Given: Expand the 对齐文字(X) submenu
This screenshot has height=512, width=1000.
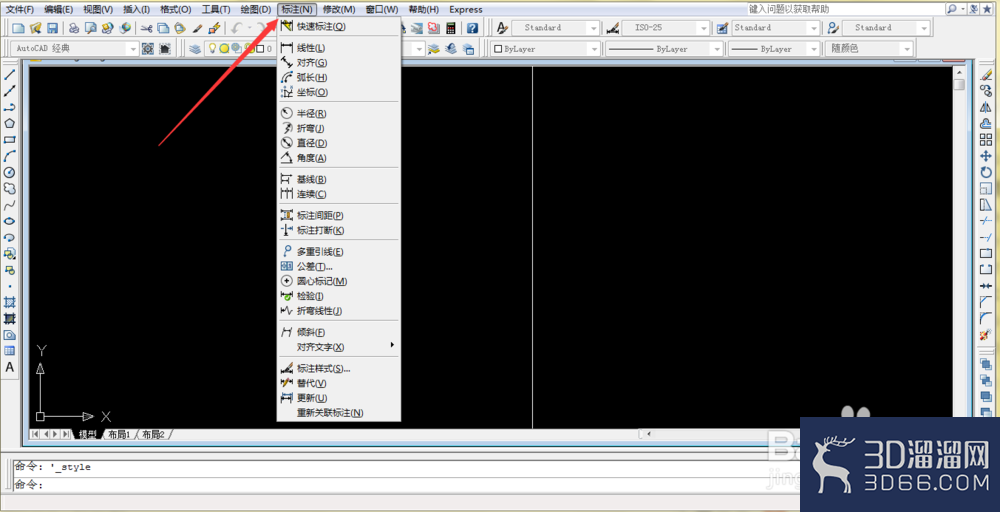Looking at the screenshot, I should (x=339, y=347).
